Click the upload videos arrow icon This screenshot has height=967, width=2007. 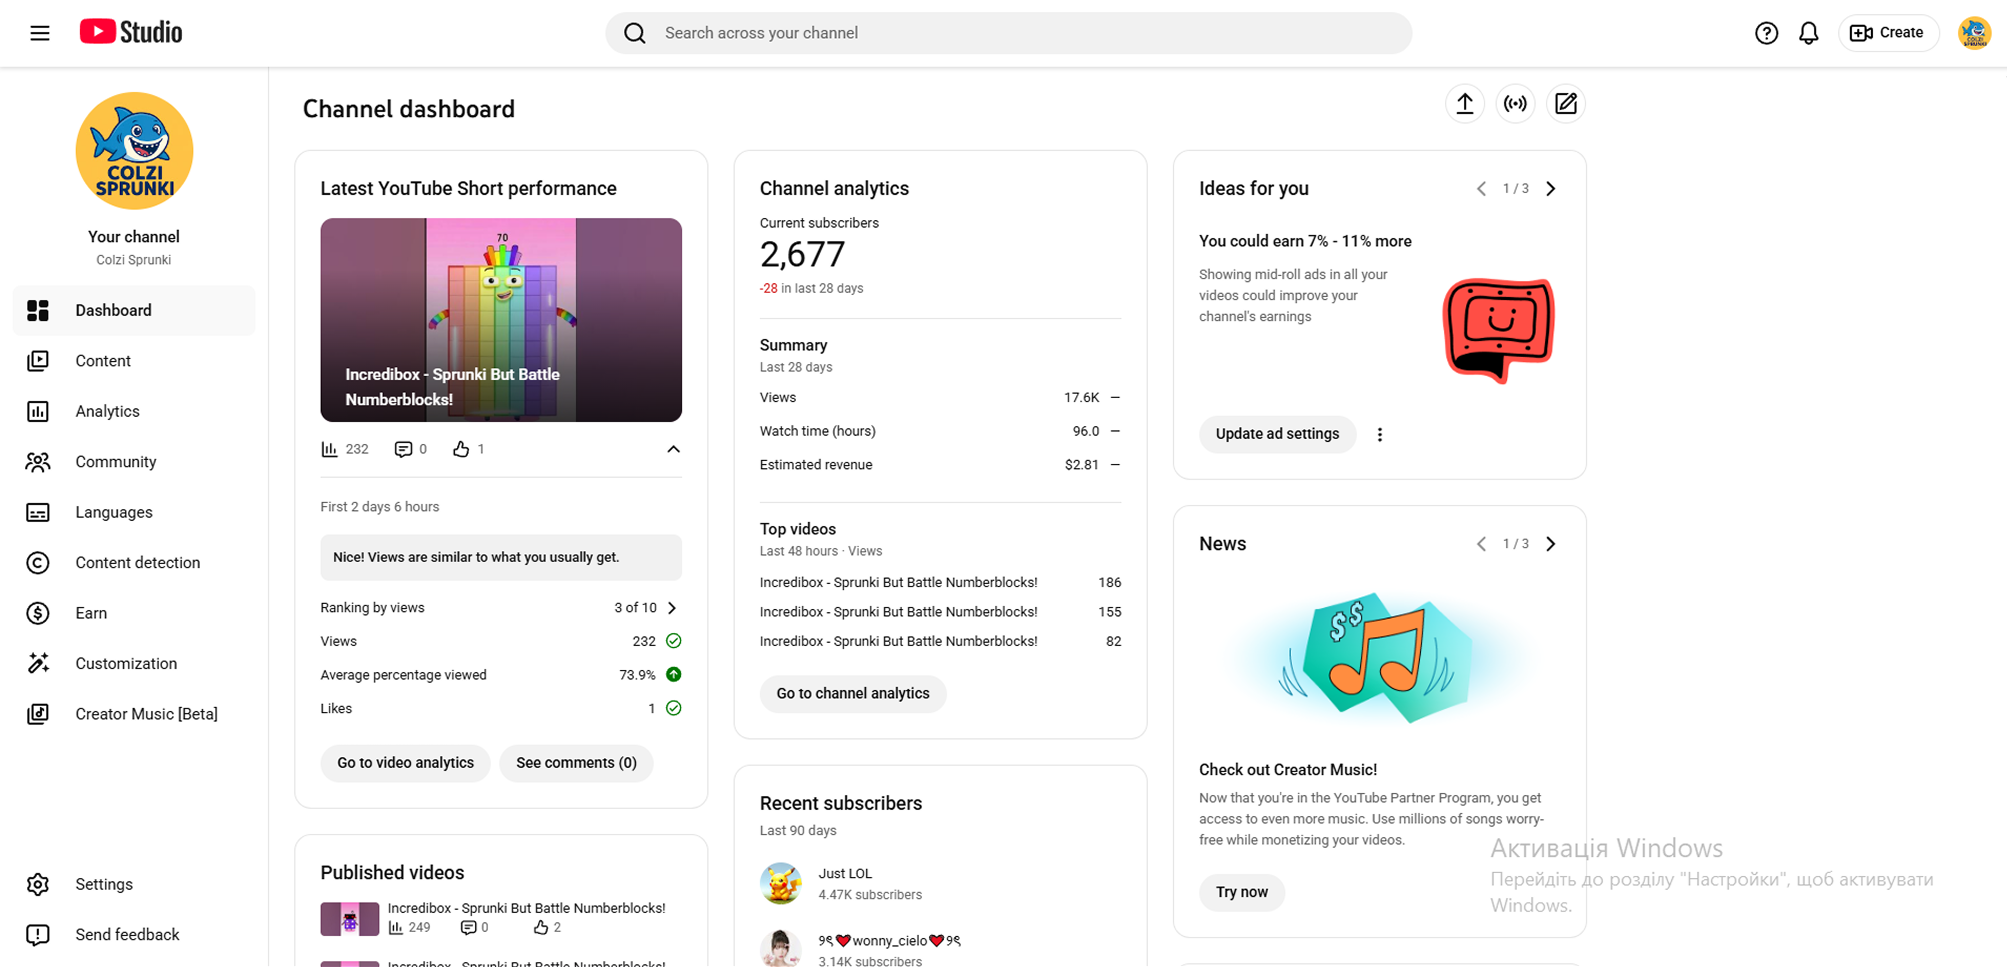pyautogui.click(x=1464, y=104)
